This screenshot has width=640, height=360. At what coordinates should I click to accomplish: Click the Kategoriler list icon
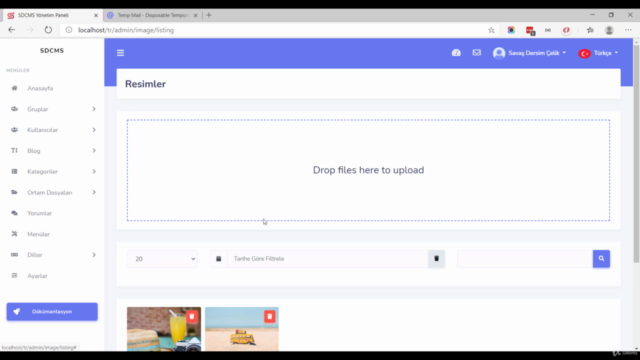click(14, 171)
